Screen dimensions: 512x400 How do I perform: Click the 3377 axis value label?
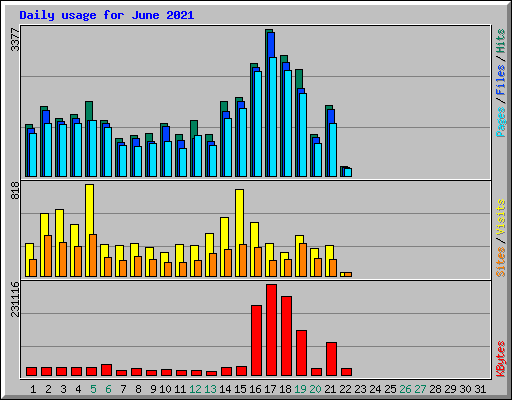(15, 40)
